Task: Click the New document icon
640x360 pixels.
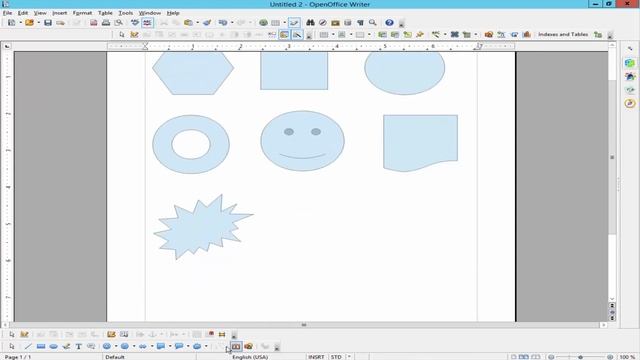Action: tap(11, 23)
